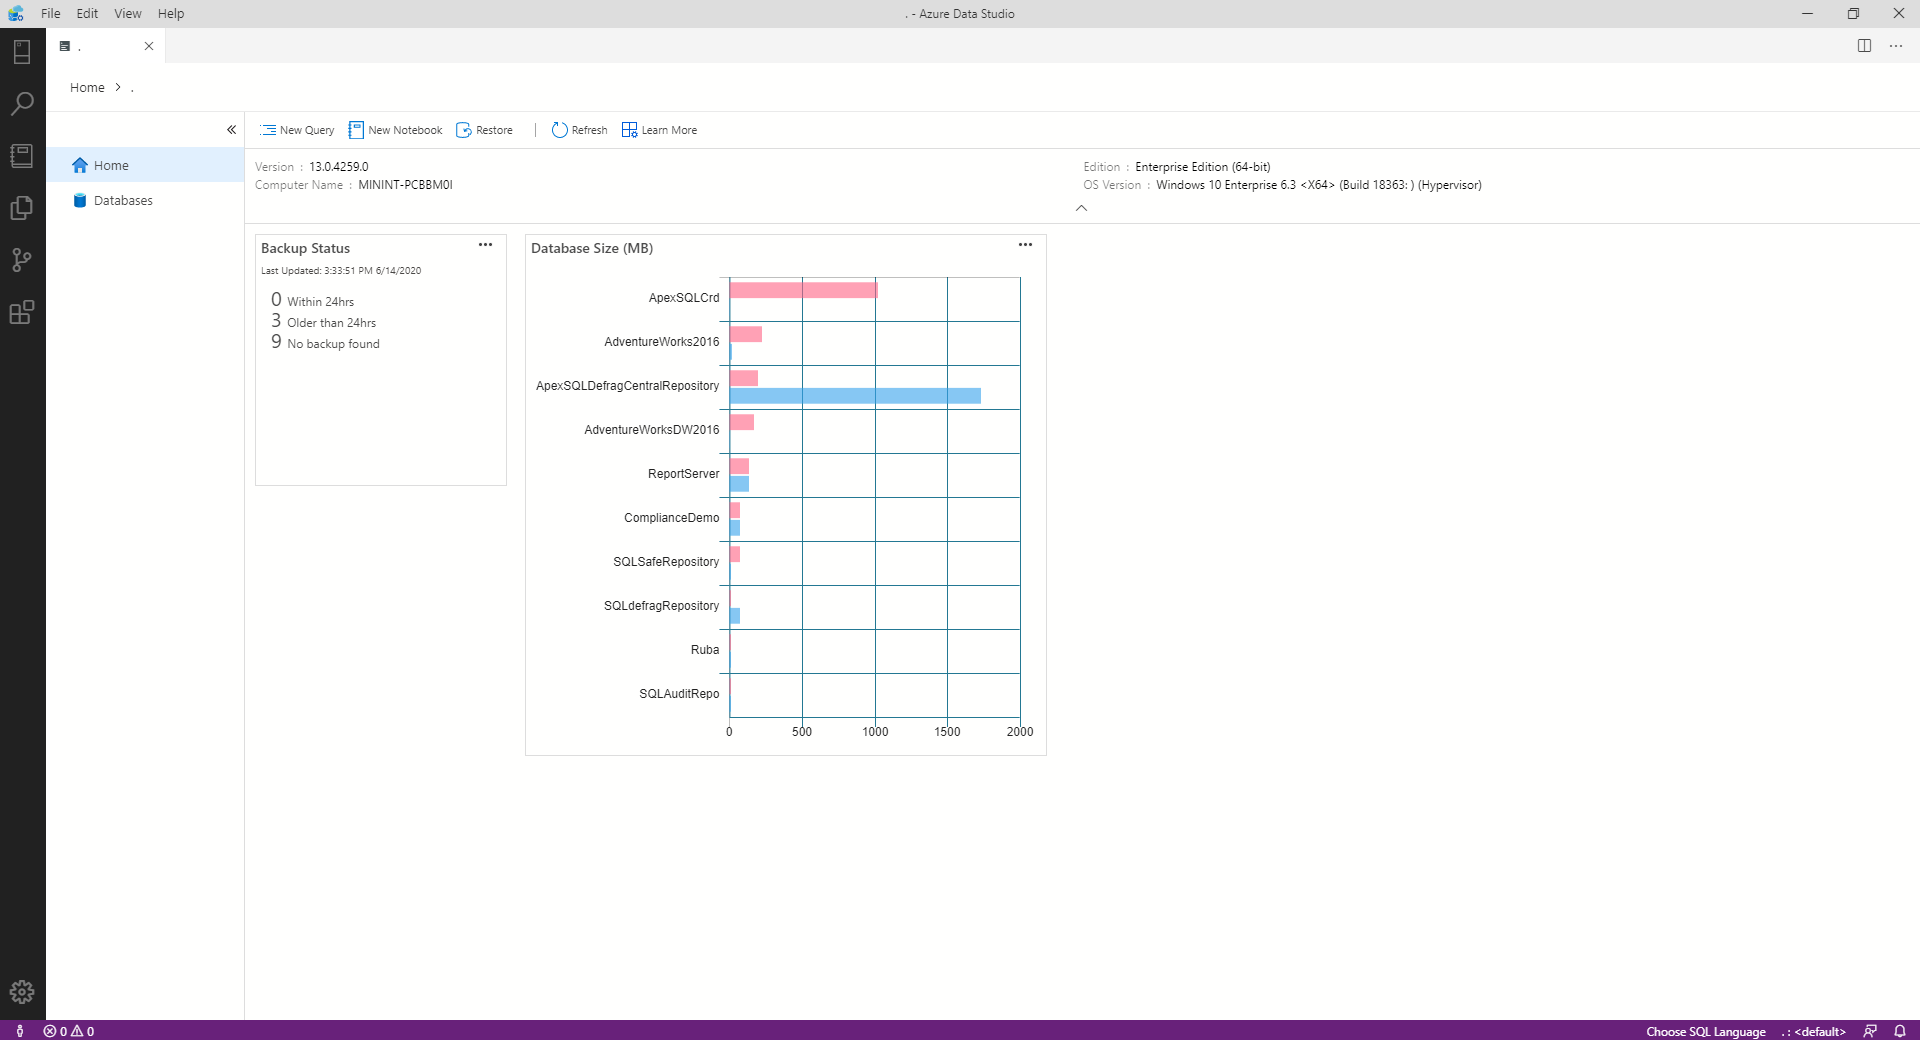Click the Ruba chart label

[x=705, y=650]
